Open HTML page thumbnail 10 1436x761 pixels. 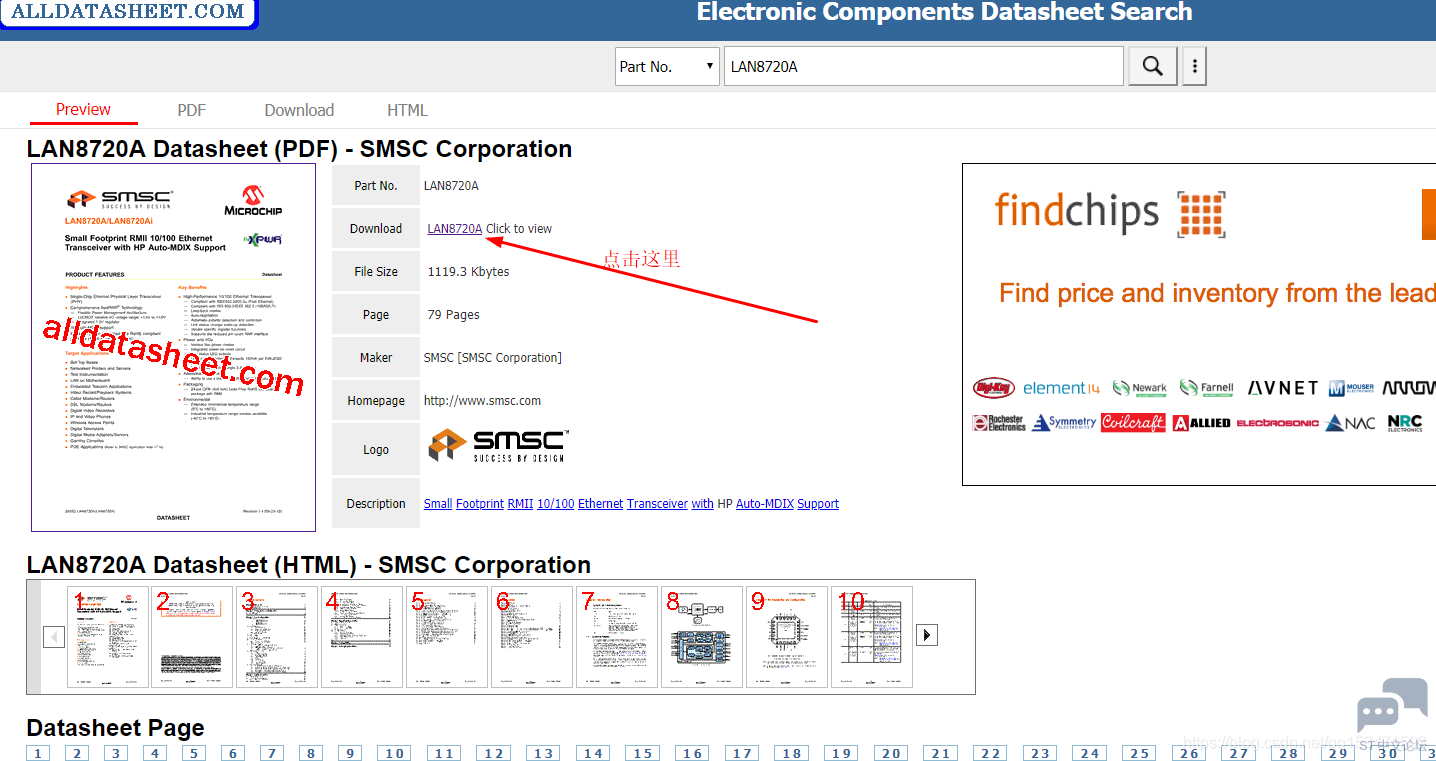pyautogui.click(x=872, y=637)
